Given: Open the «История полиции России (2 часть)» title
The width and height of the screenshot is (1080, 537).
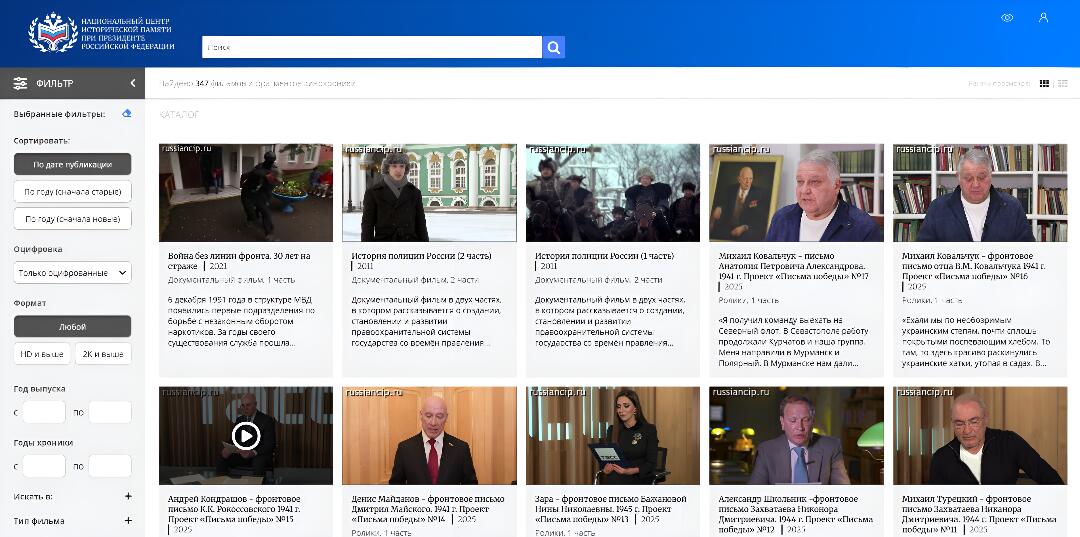Looking at the screenshot, I should point(421,256).
